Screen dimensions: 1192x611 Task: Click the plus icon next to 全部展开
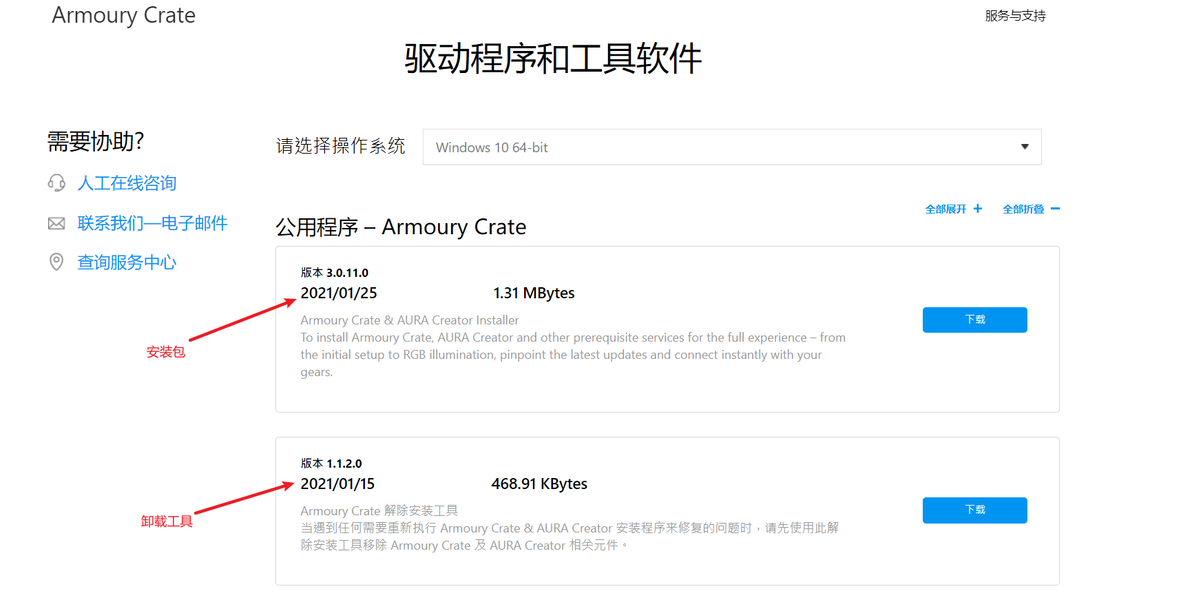pyautogui.click(x=978, y=208)
